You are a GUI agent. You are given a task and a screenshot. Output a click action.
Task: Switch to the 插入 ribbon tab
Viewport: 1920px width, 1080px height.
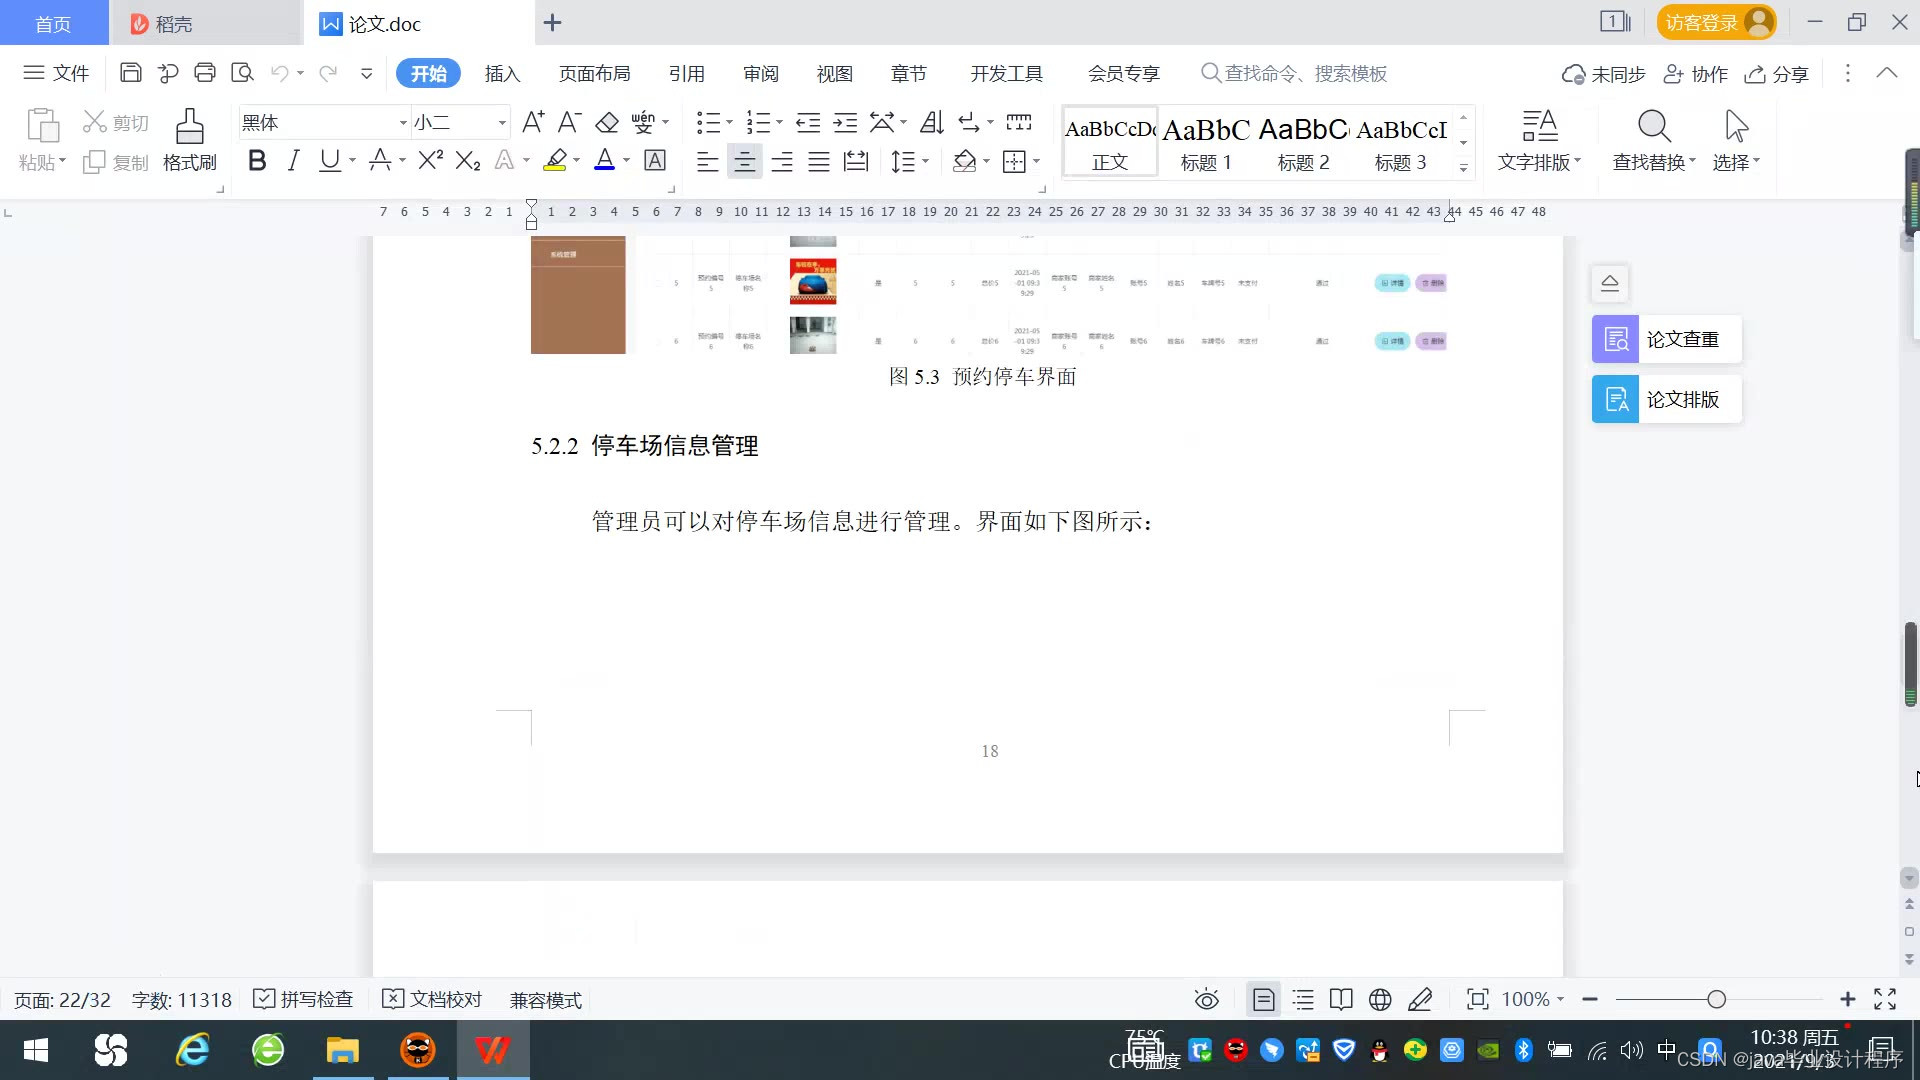click(502, 74)
